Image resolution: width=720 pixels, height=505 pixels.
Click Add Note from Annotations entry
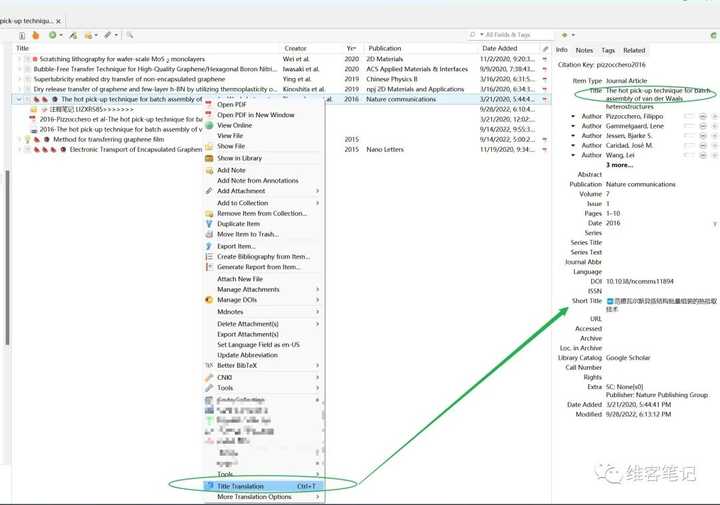point(264,180)
